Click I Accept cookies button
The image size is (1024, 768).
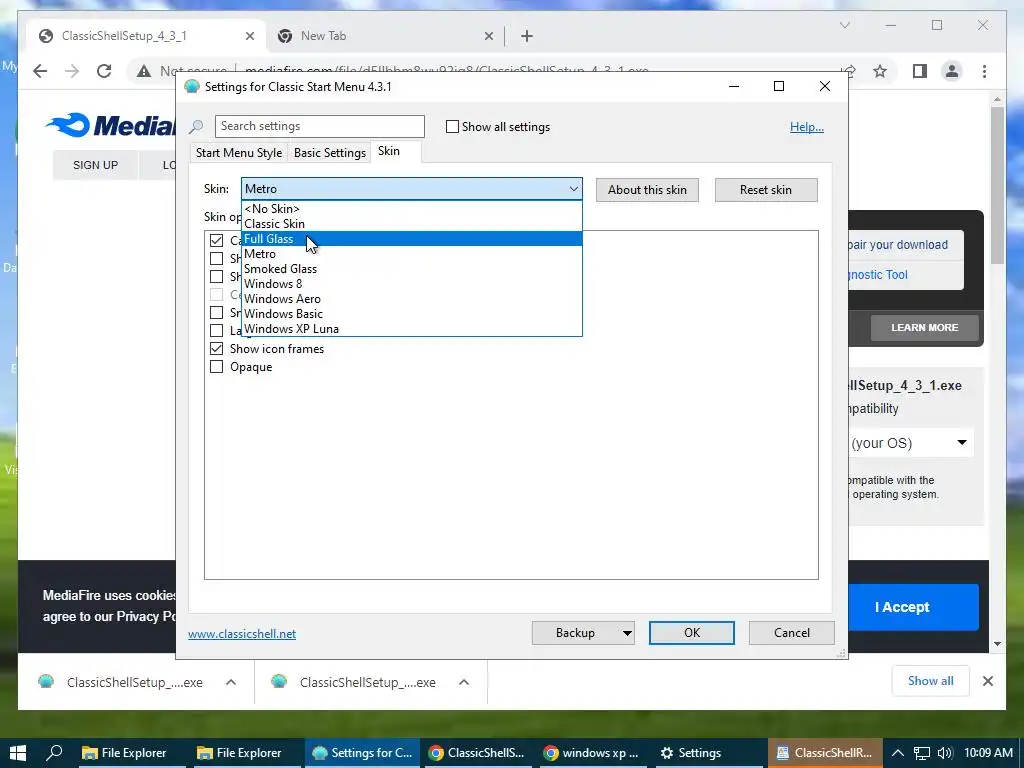pyautogui.click(x=902, y=607)
